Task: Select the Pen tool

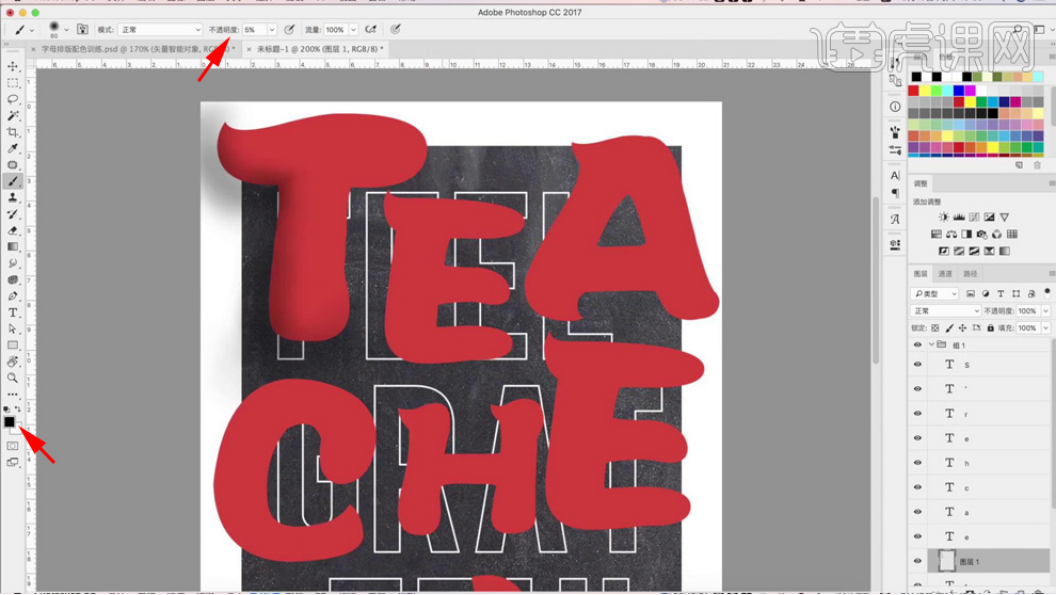Action: 13,296
